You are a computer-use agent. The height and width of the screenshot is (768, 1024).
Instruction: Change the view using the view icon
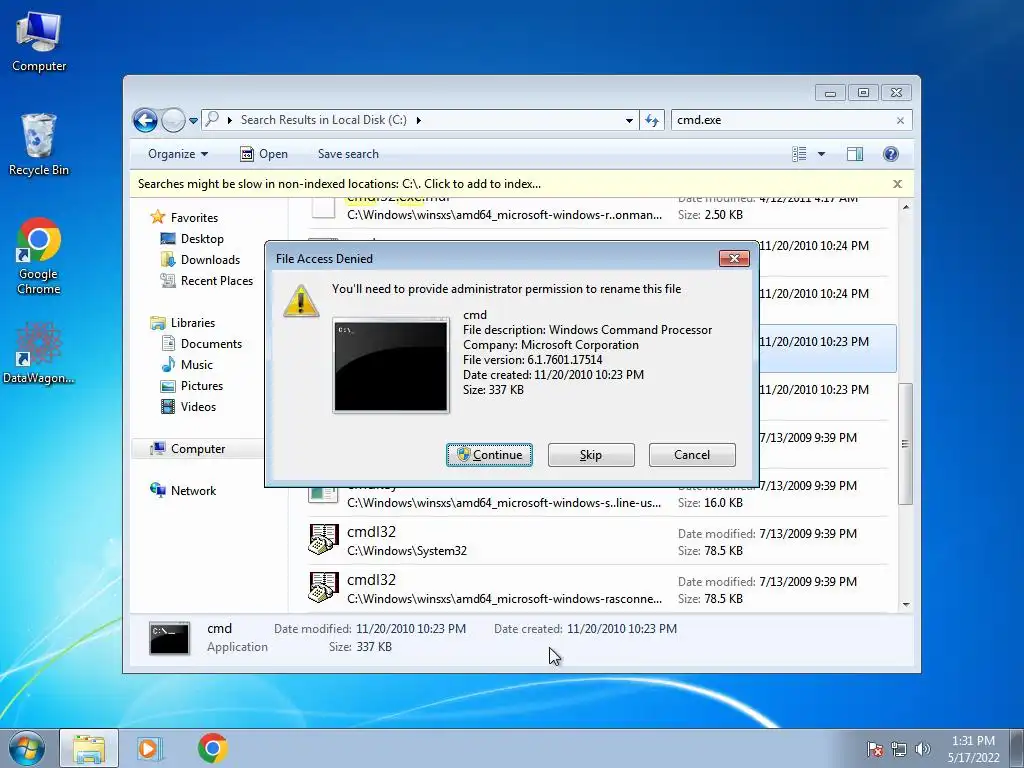(x=799, y=154)
